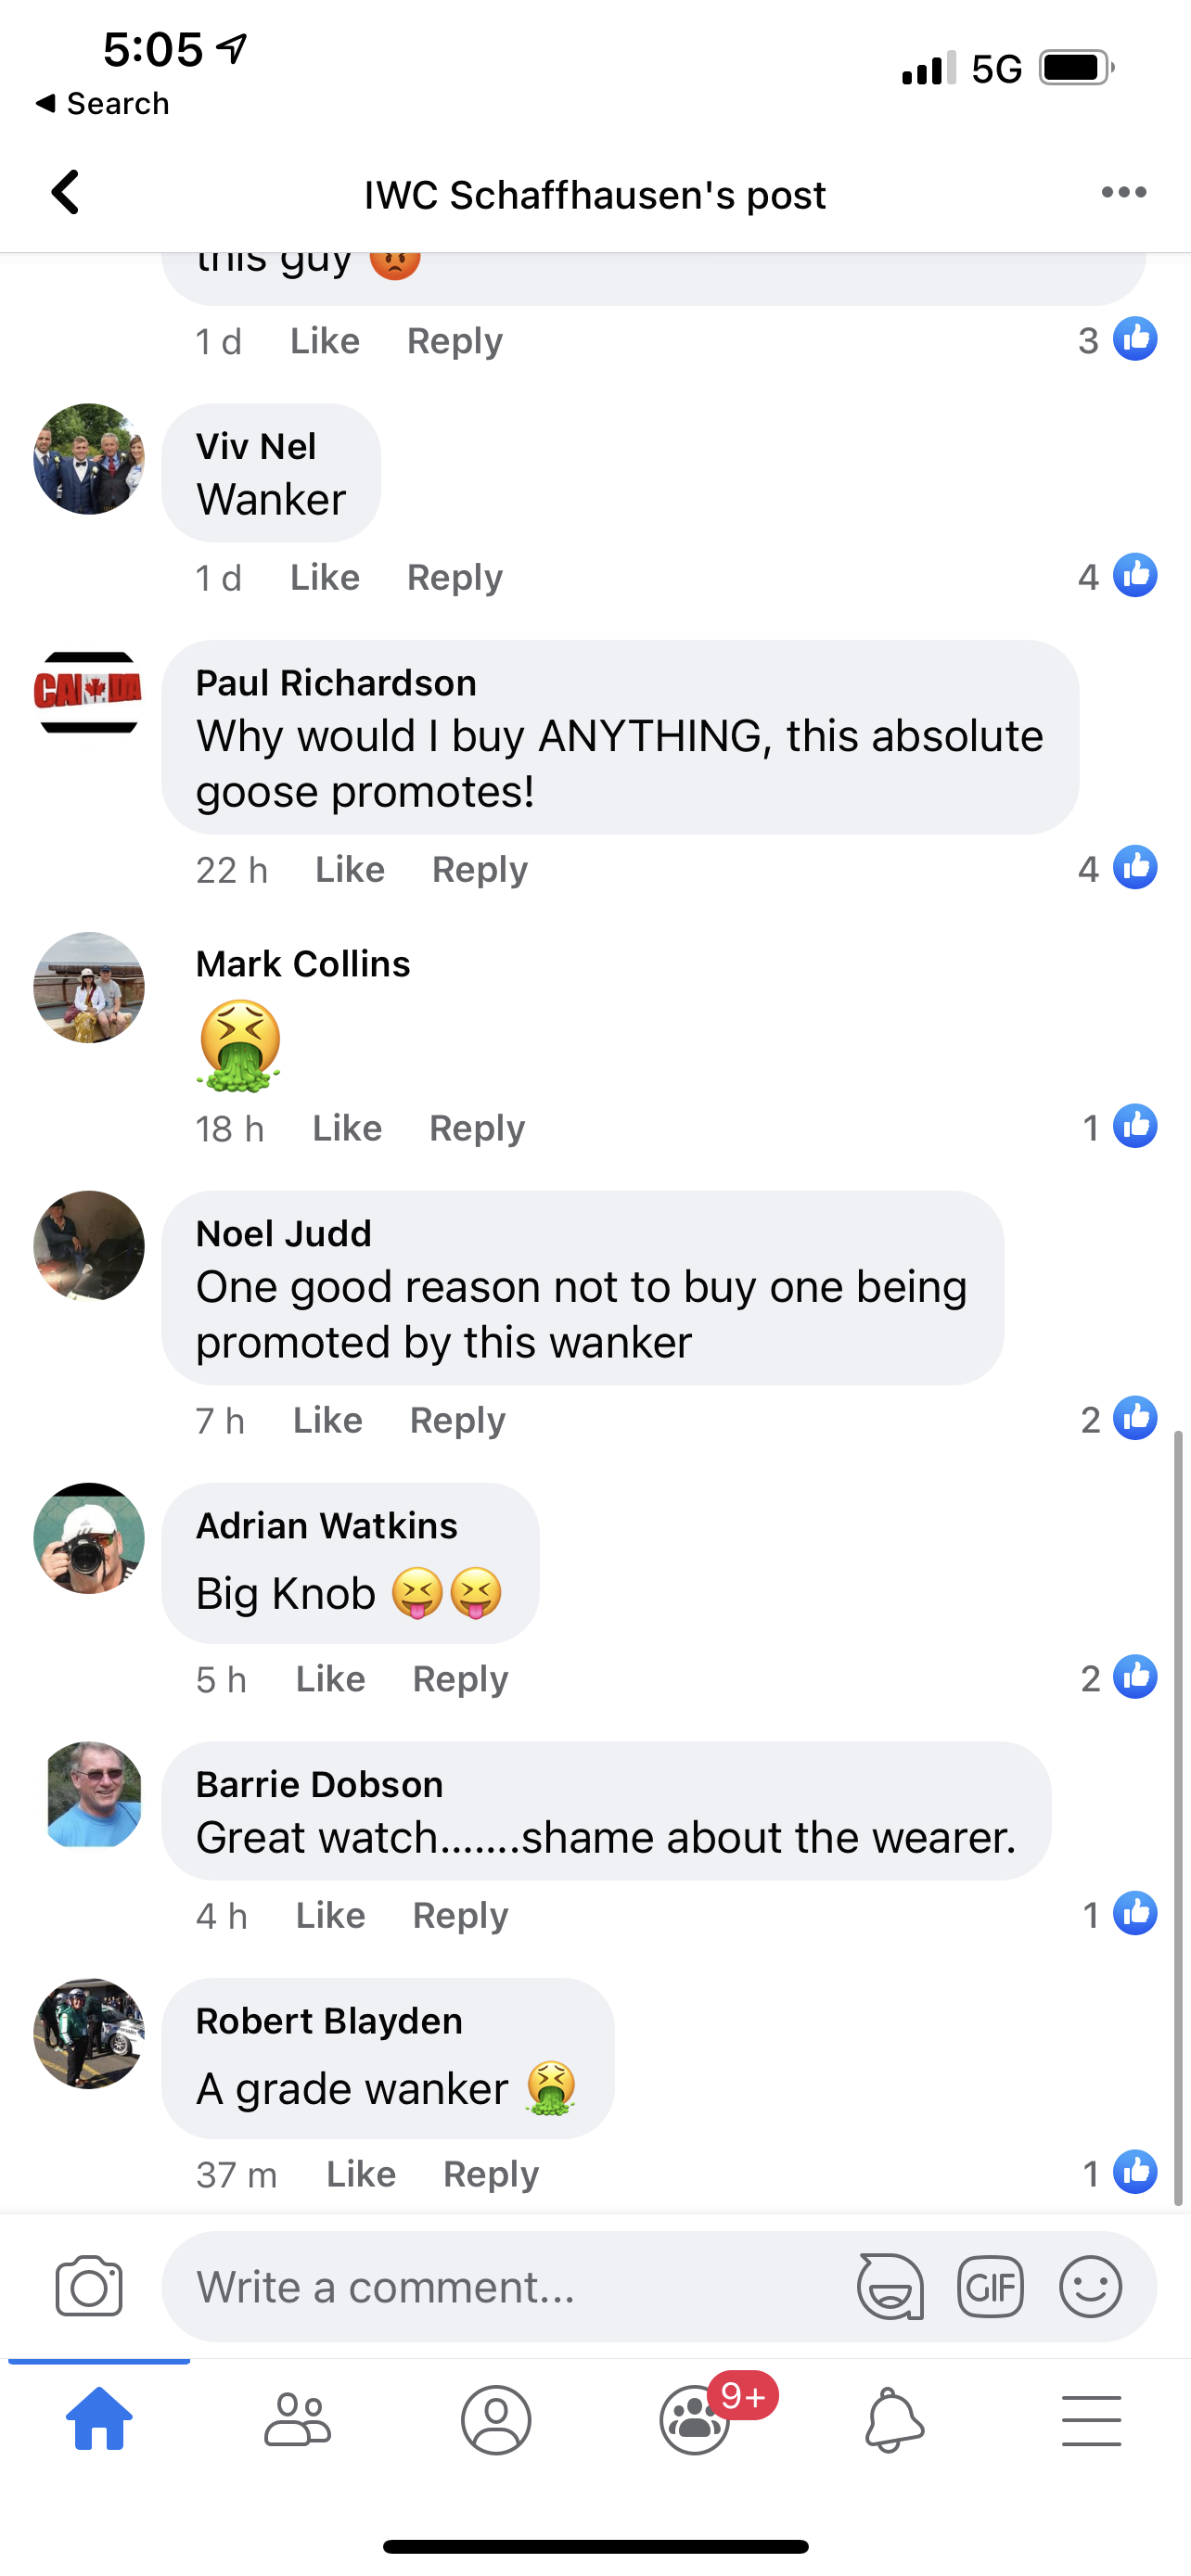1191x2576 pixels.
Task: Open the hamburger menu tab
Action: (x=1091, y=2420)
